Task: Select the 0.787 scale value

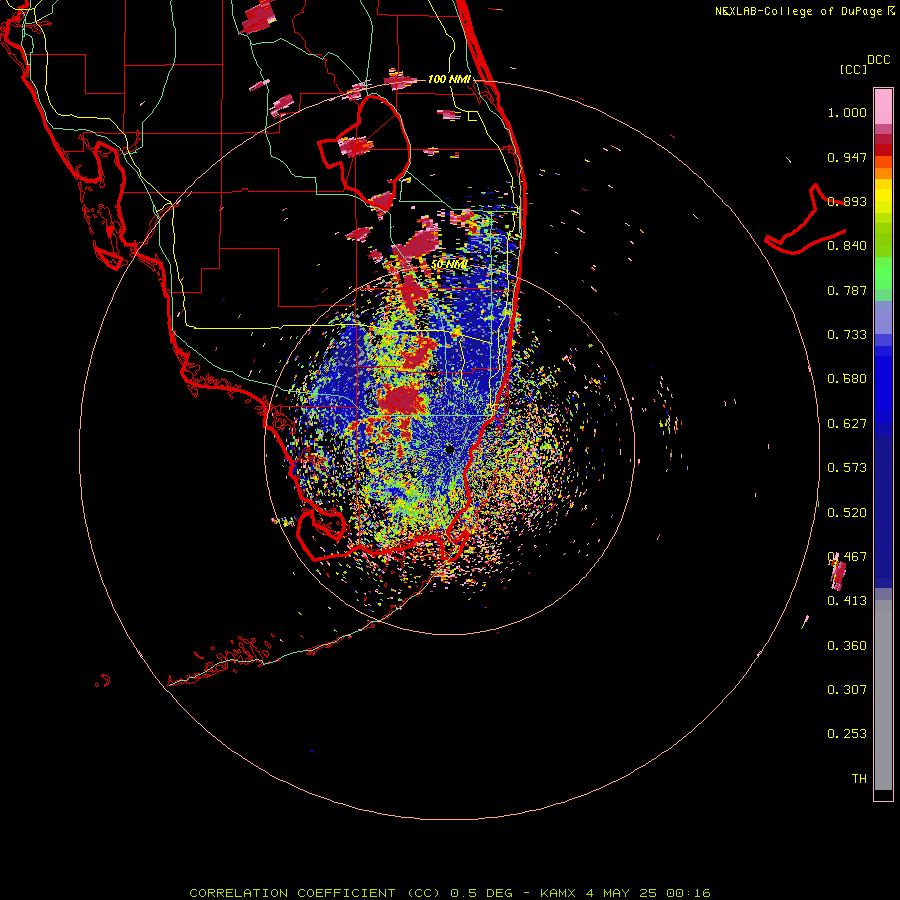Action: point(847,290)
